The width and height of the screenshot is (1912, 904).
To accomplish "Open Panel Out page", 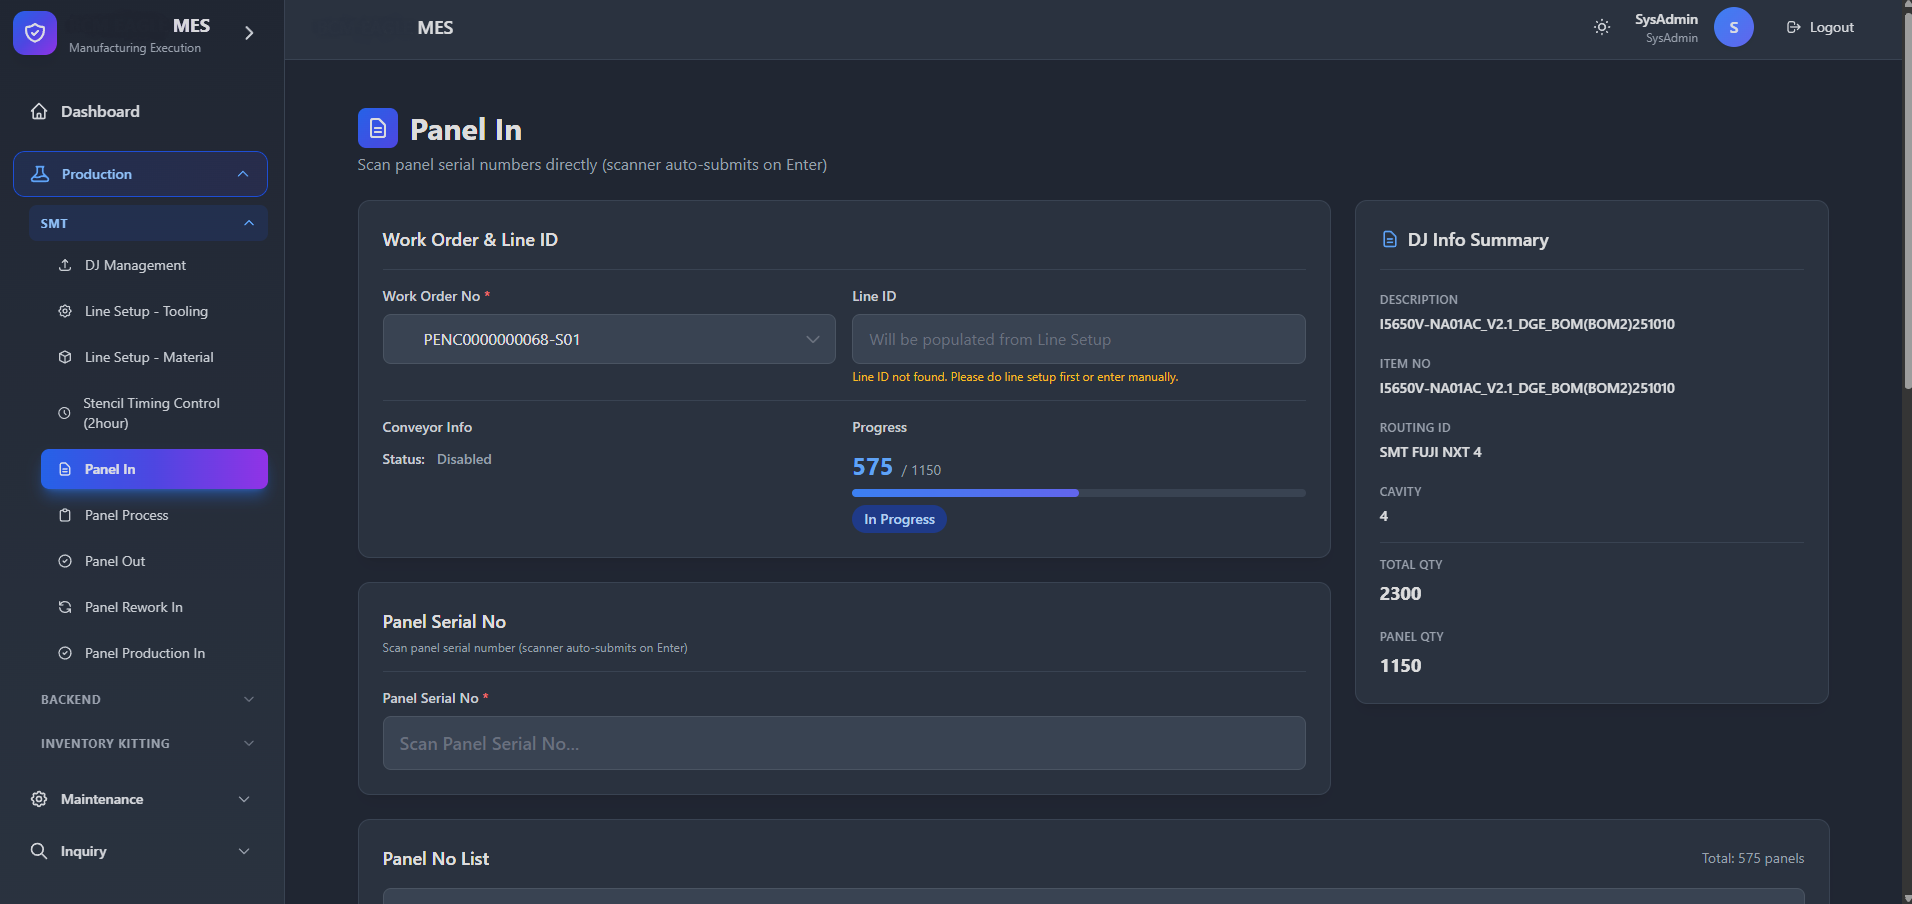I will point(154,561).
